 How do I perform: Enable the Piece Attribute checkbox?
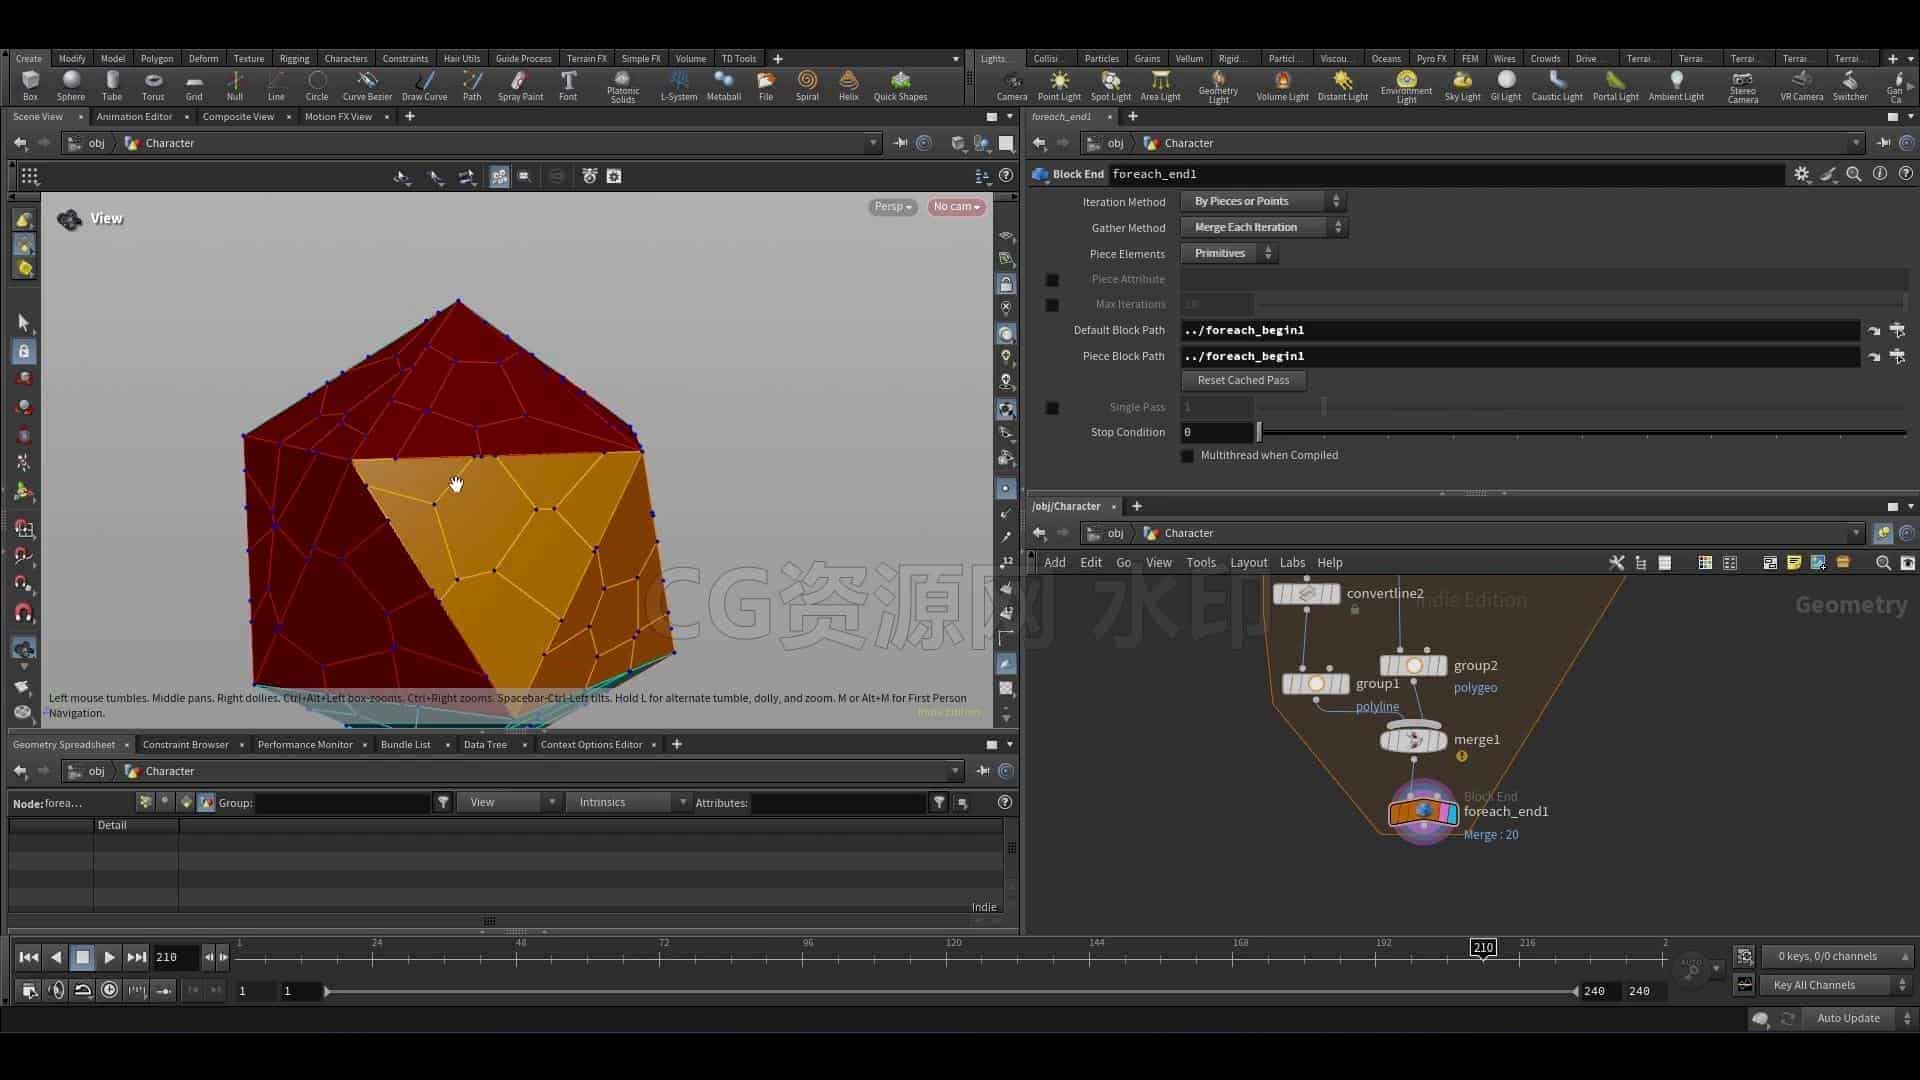click(1052, 280)
